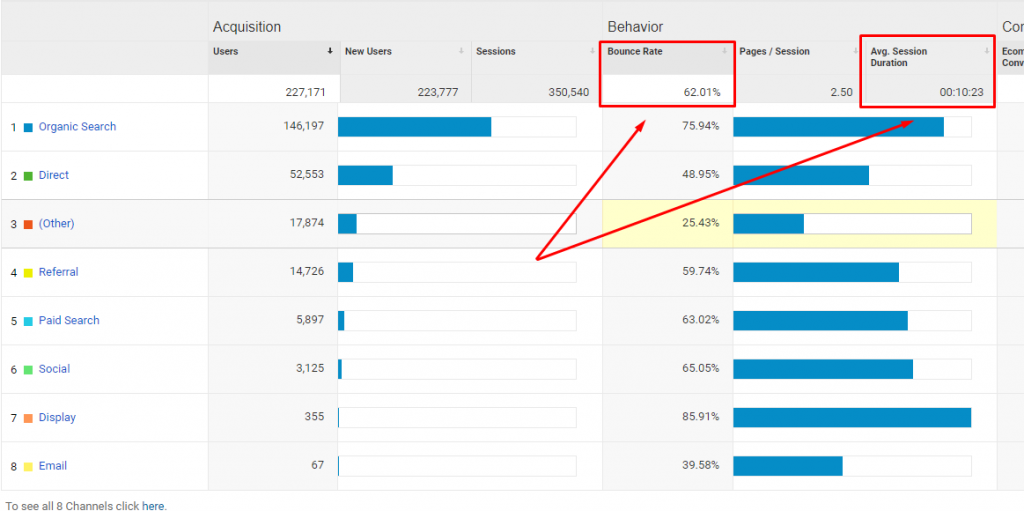Click the blue Organic Search color square
Screen dimensions: 1024x511
pyautogui.click(x=28, y=127)
